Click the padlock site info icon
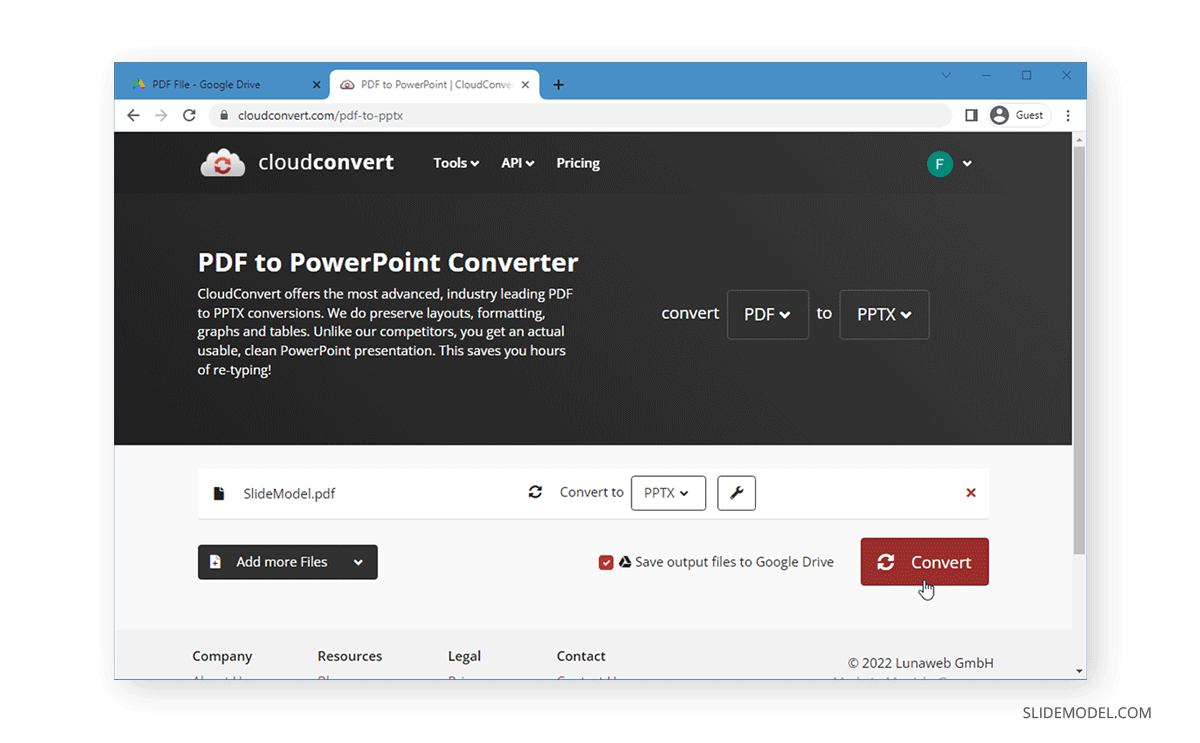This screenshot has width=1200, height=743. tap(224, 115)
